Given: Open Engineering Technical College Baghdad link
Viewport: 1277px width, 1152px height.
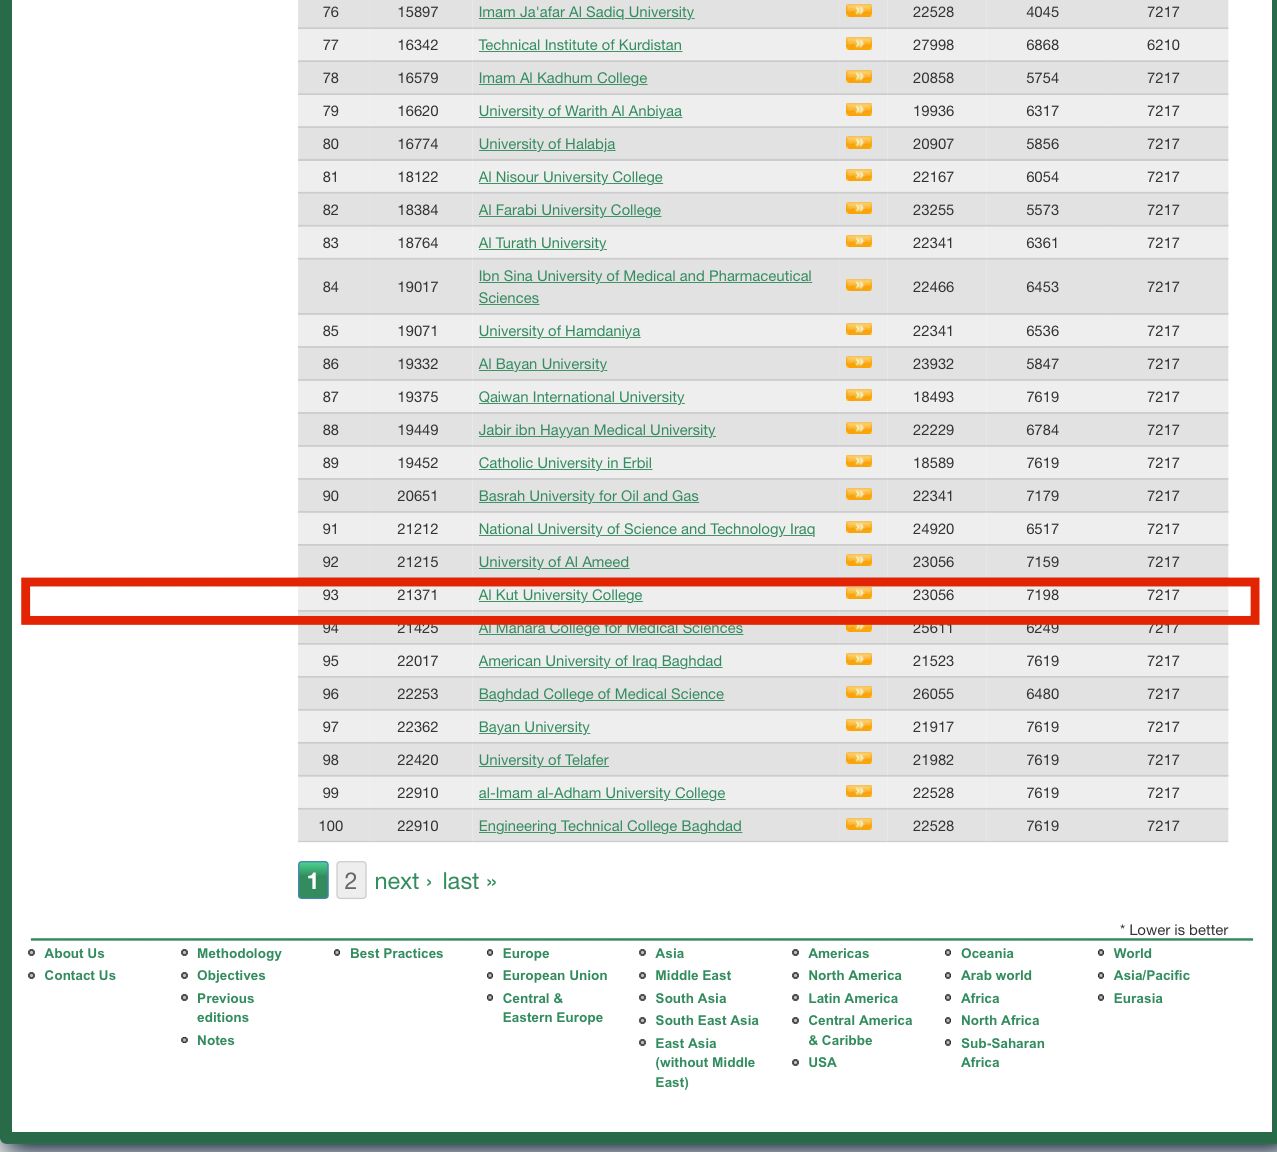Looking at the screenshot, I should (x=610, y=826).
